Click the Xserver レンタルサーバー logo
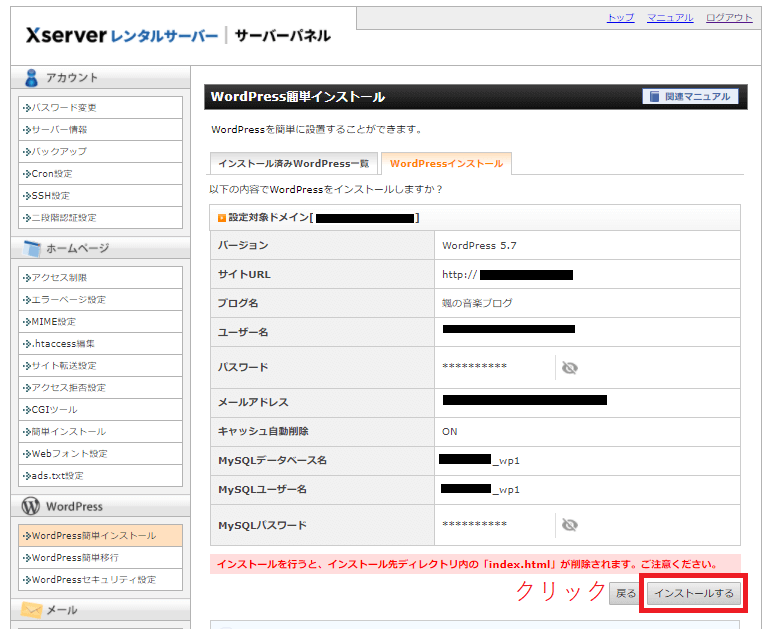 (122, 35)
